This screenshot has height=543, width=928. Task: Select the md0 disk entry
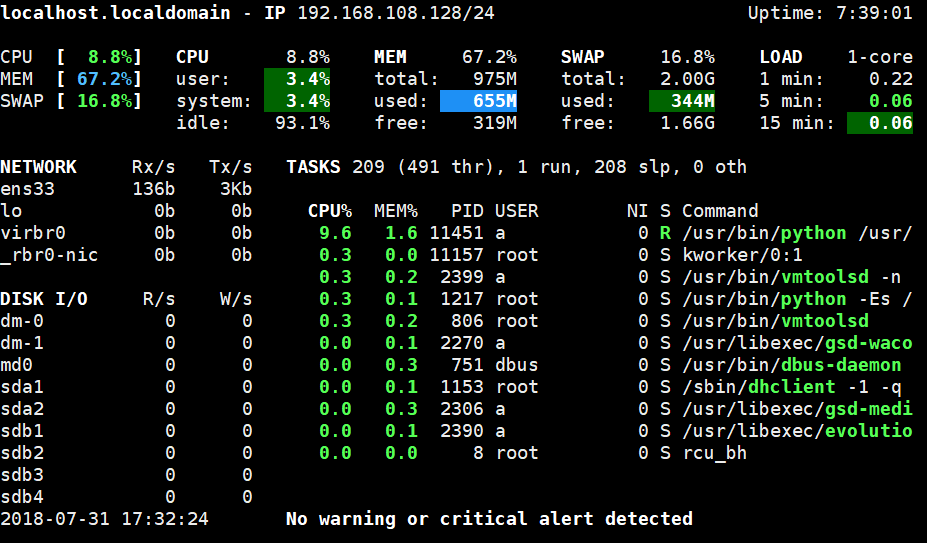pos(18,365)
